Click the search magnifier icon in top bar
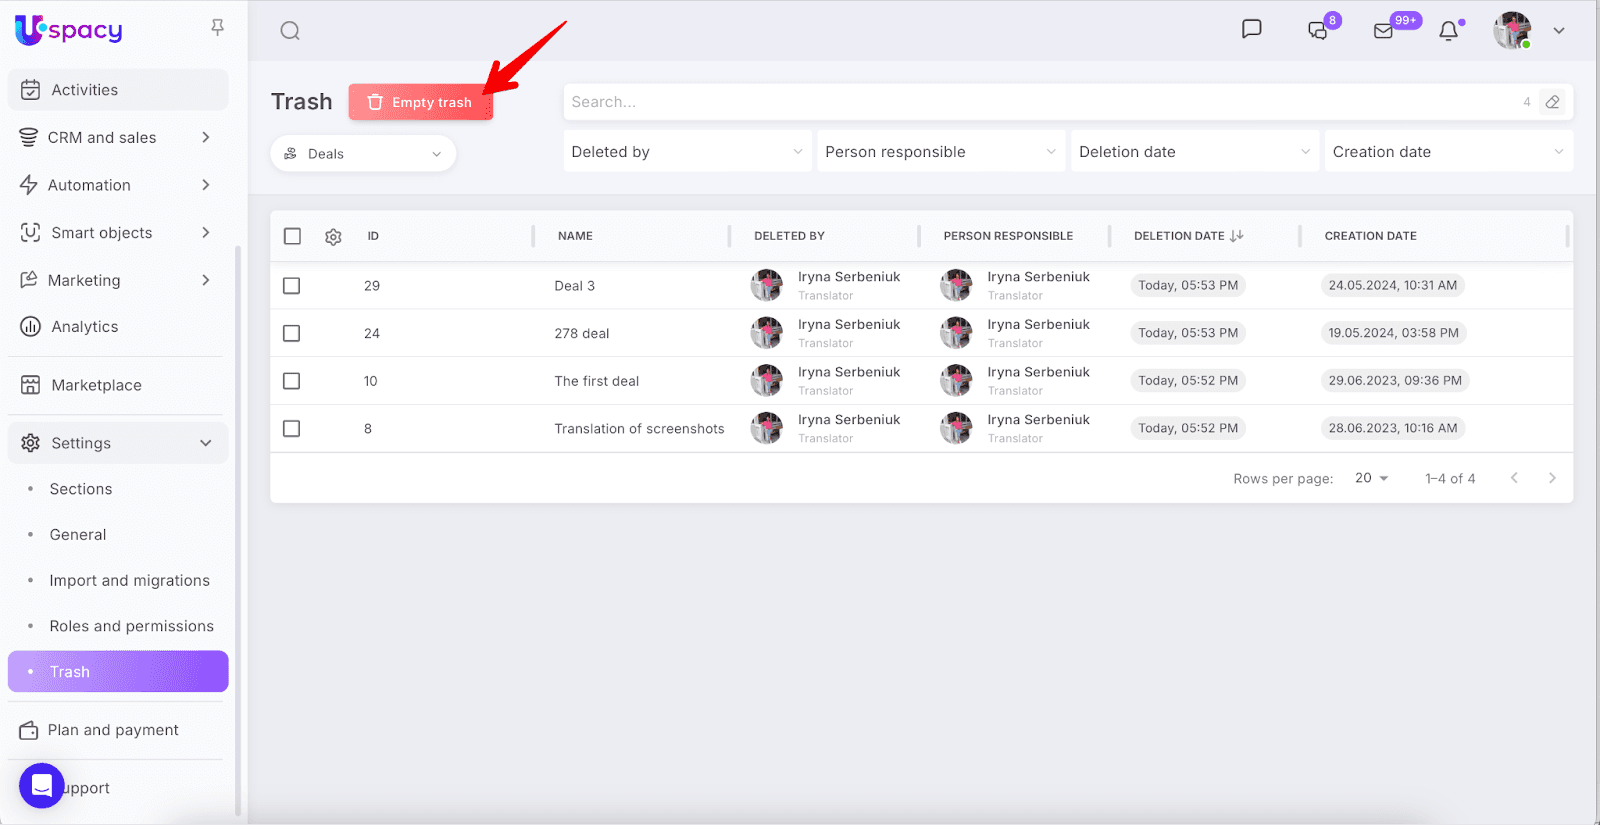Viewport: 1600px width, 825px height. pyautogui.click(x=290, y=31)
